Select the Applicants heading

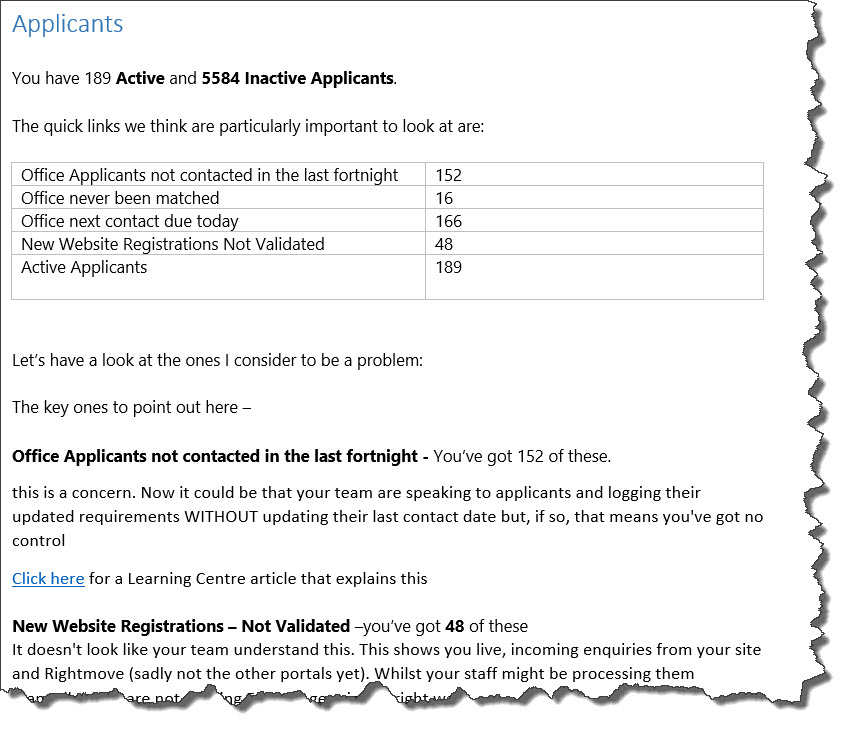pos(68,24)
